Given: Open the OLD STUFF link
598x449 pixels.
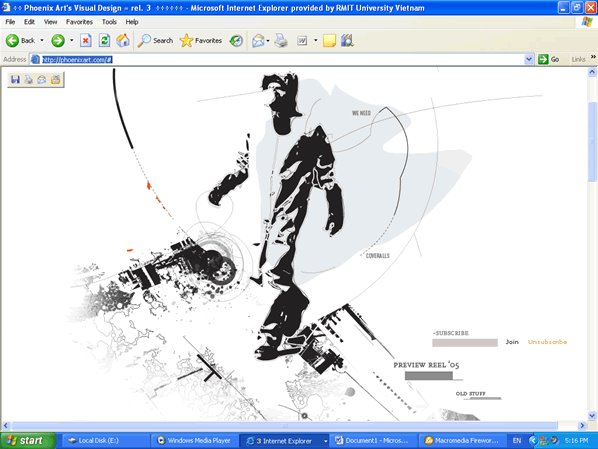Looking at the screenshot, I should pos(471,393).
